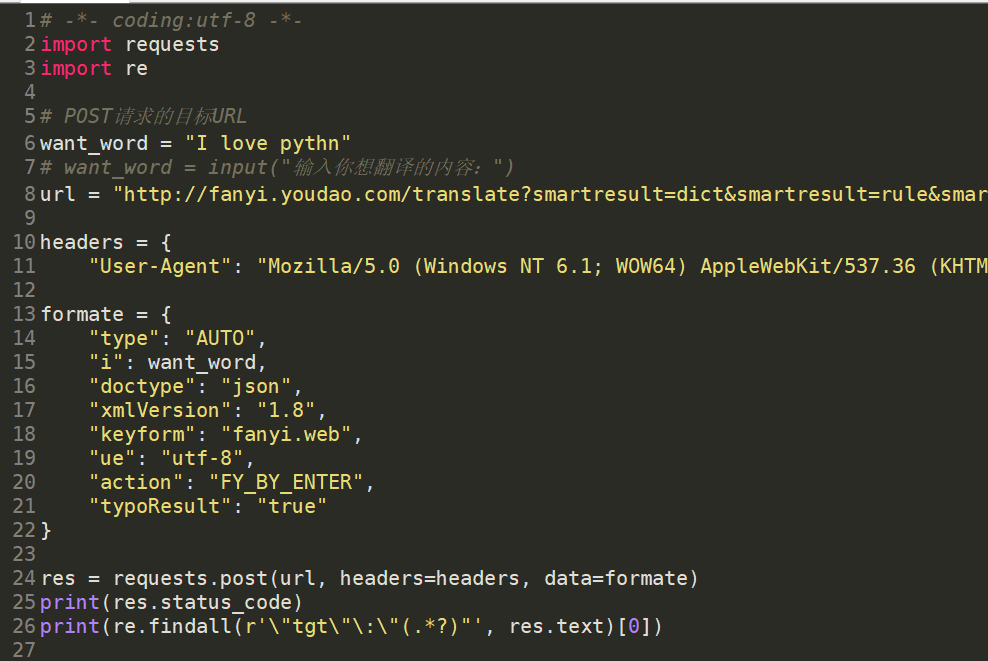
Task: Click line number 13 in the gutter
Action: (24, 314)
